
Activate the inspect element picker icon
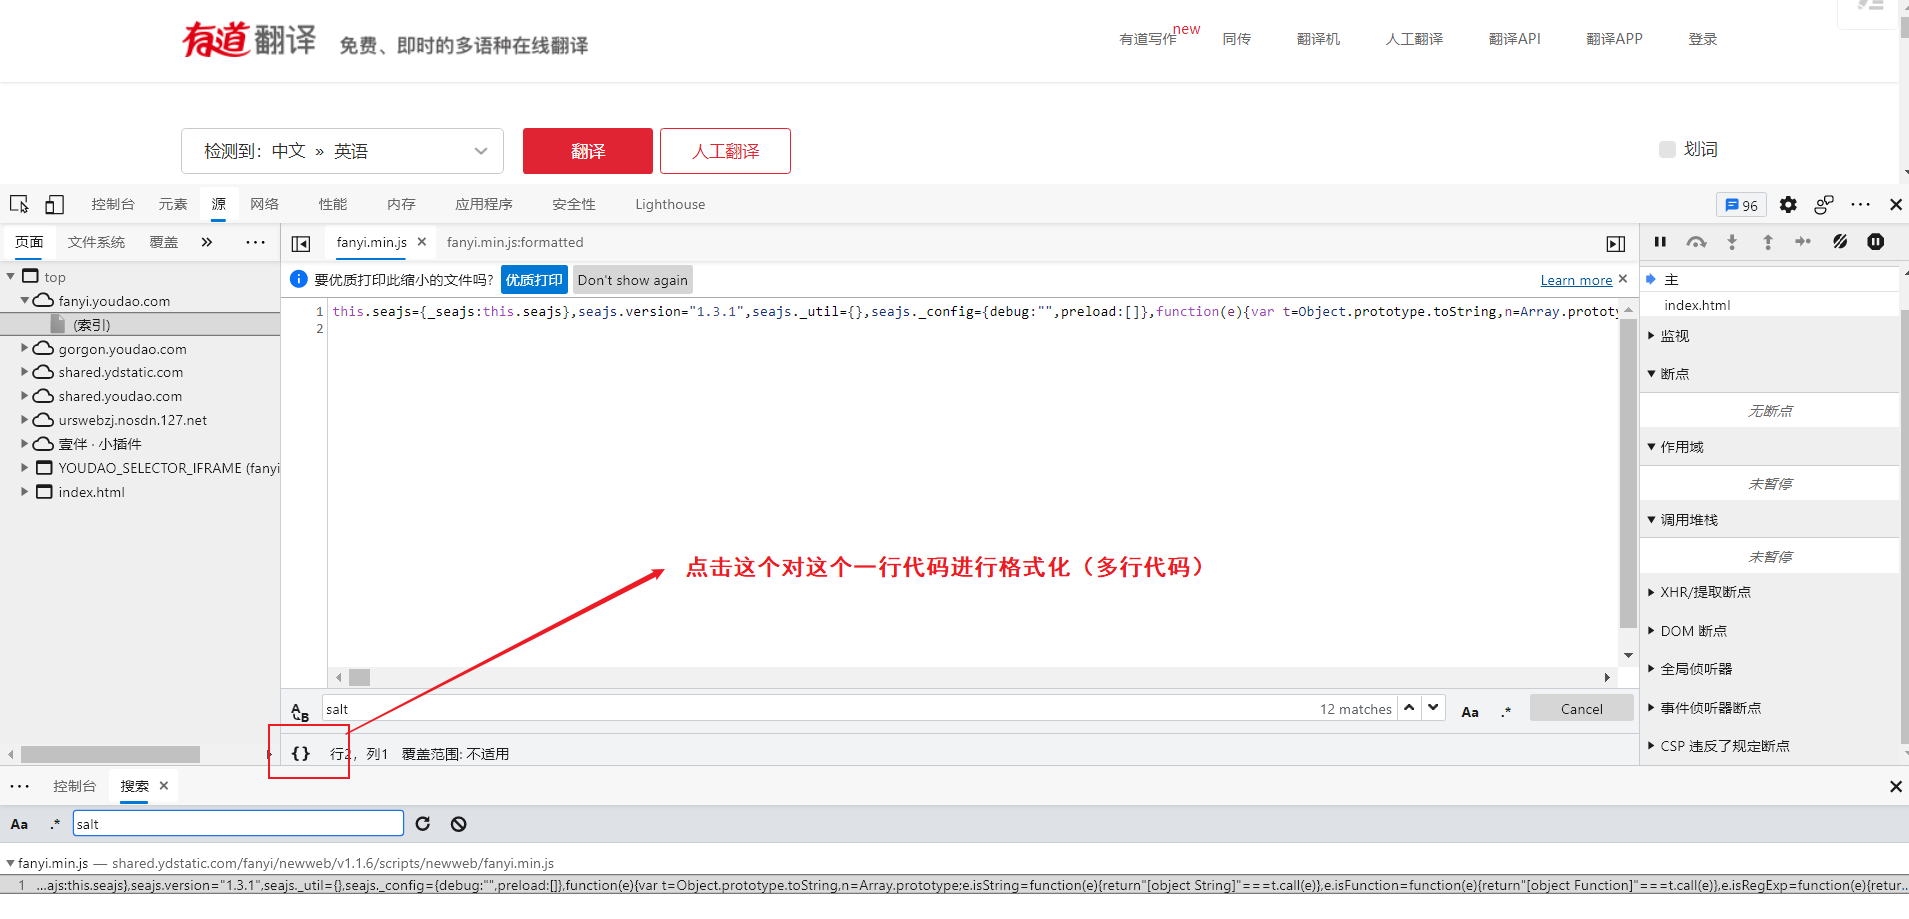point(19,204)
